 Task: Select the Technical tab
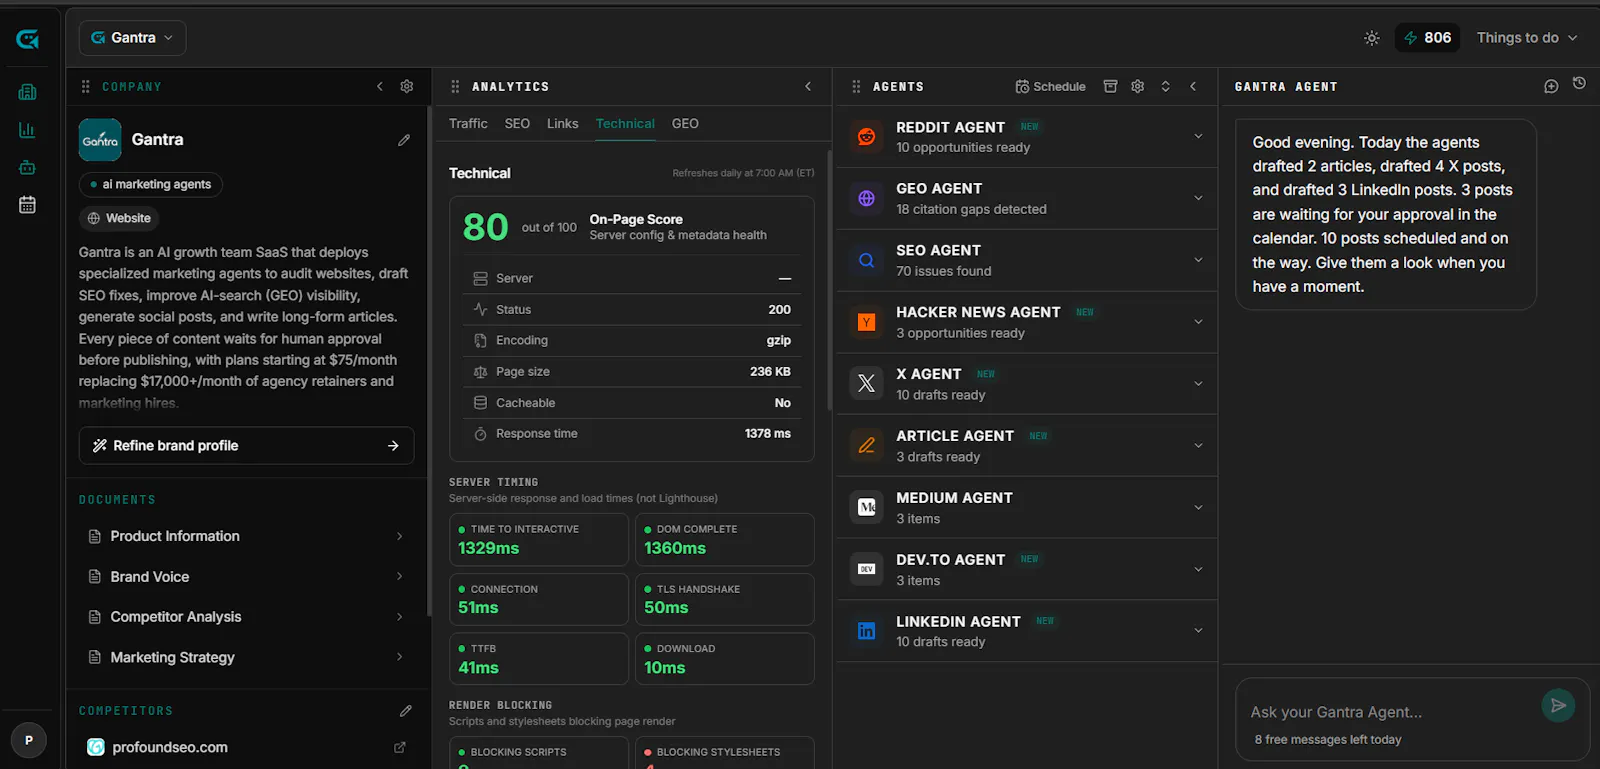625,124
